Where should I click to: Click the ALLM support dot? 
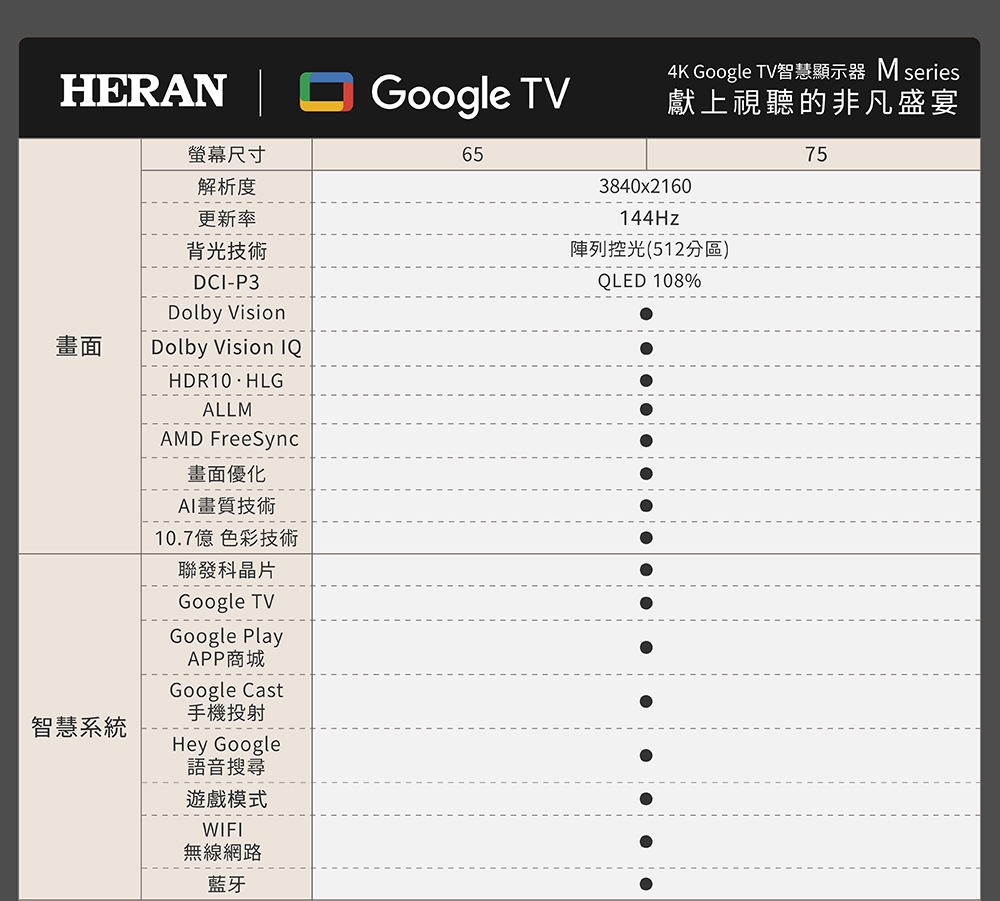coord(646,409)
